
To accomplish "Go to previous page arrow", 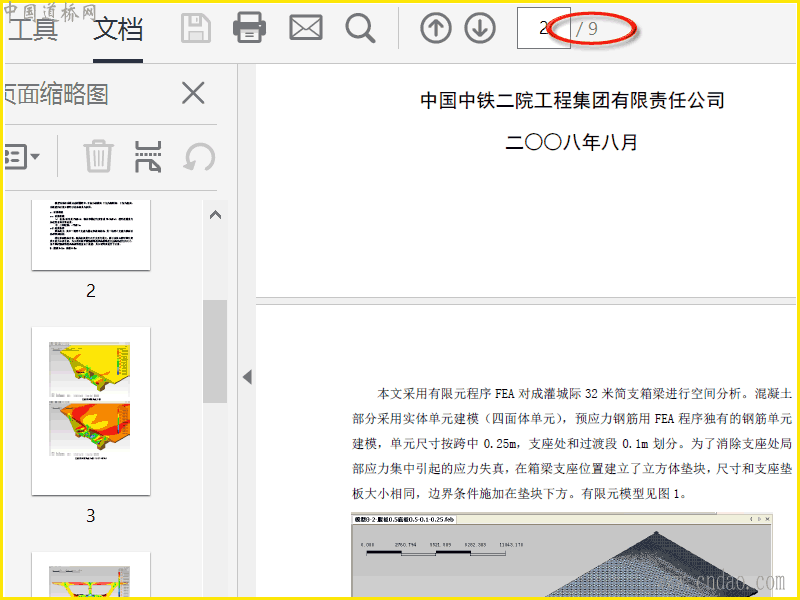I will [x=436, y=28].
